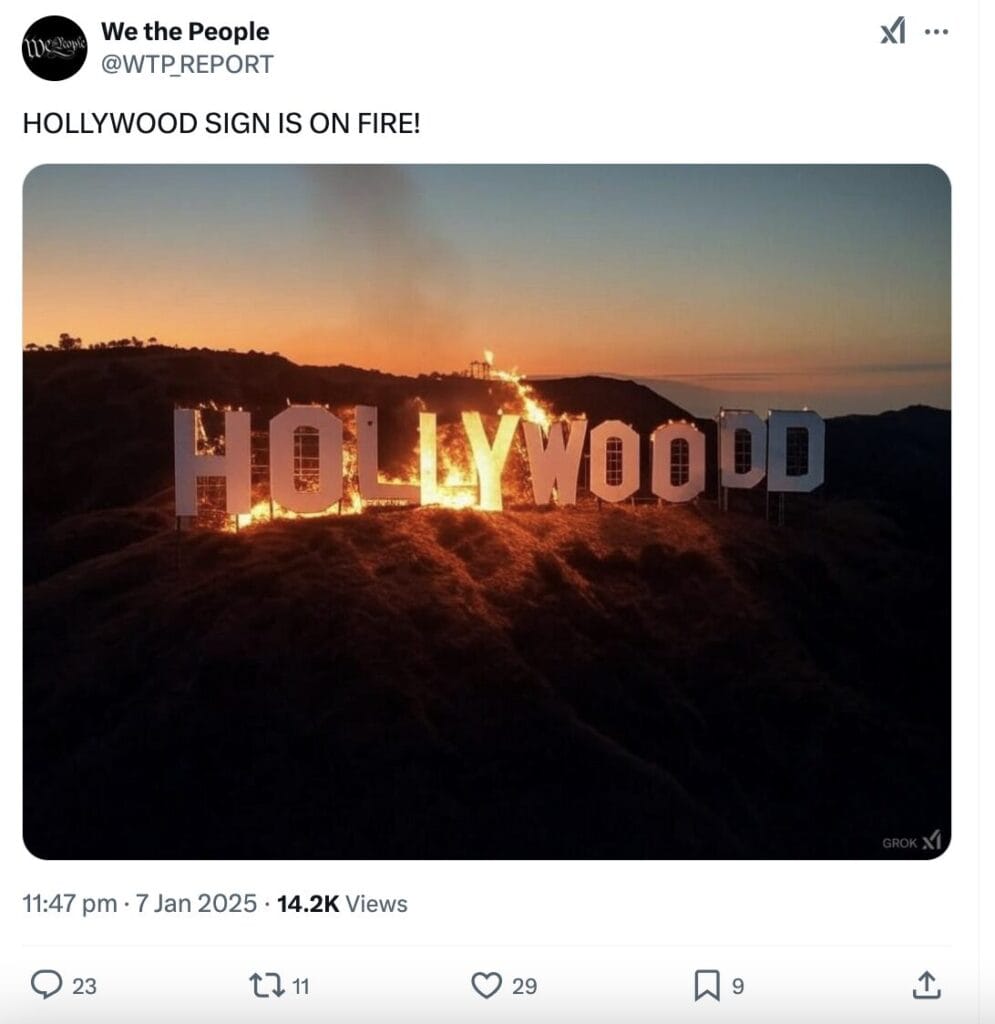
Task: Click the 9 bookmarks count
Action: coord(738,986)
